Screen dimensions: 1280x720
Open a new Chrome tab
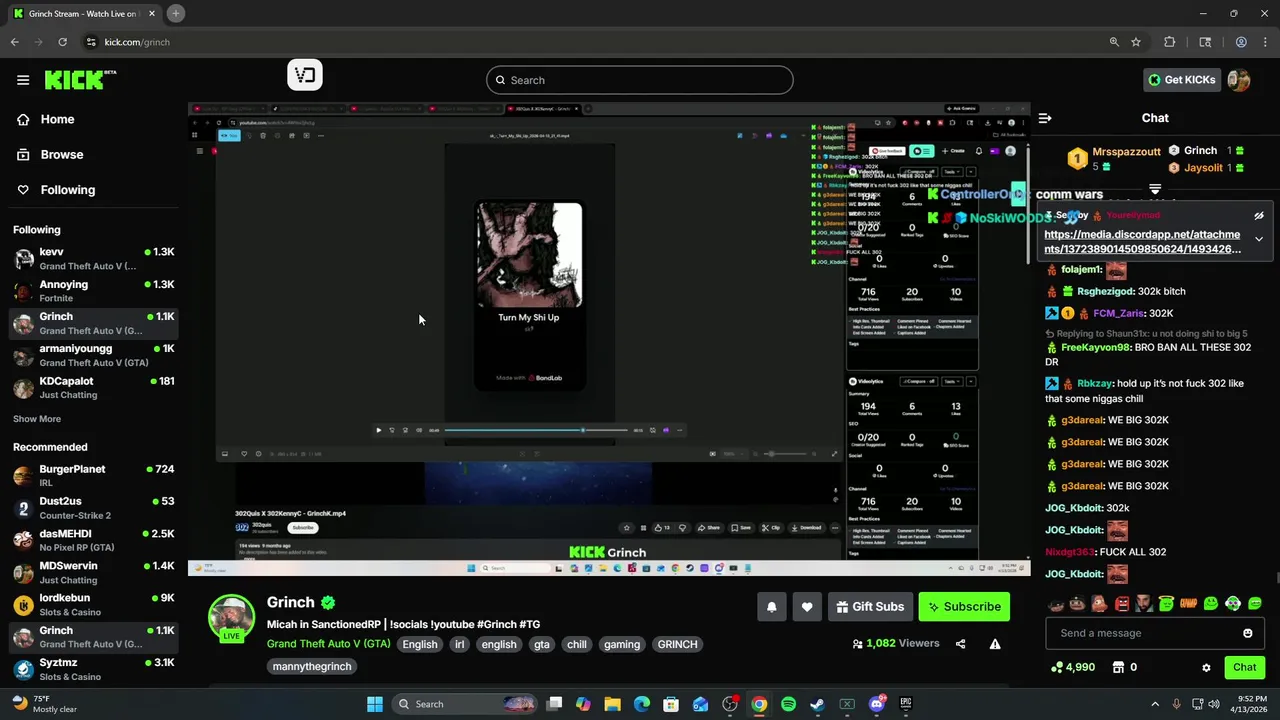pyautogui.click(x=175, y=14)
